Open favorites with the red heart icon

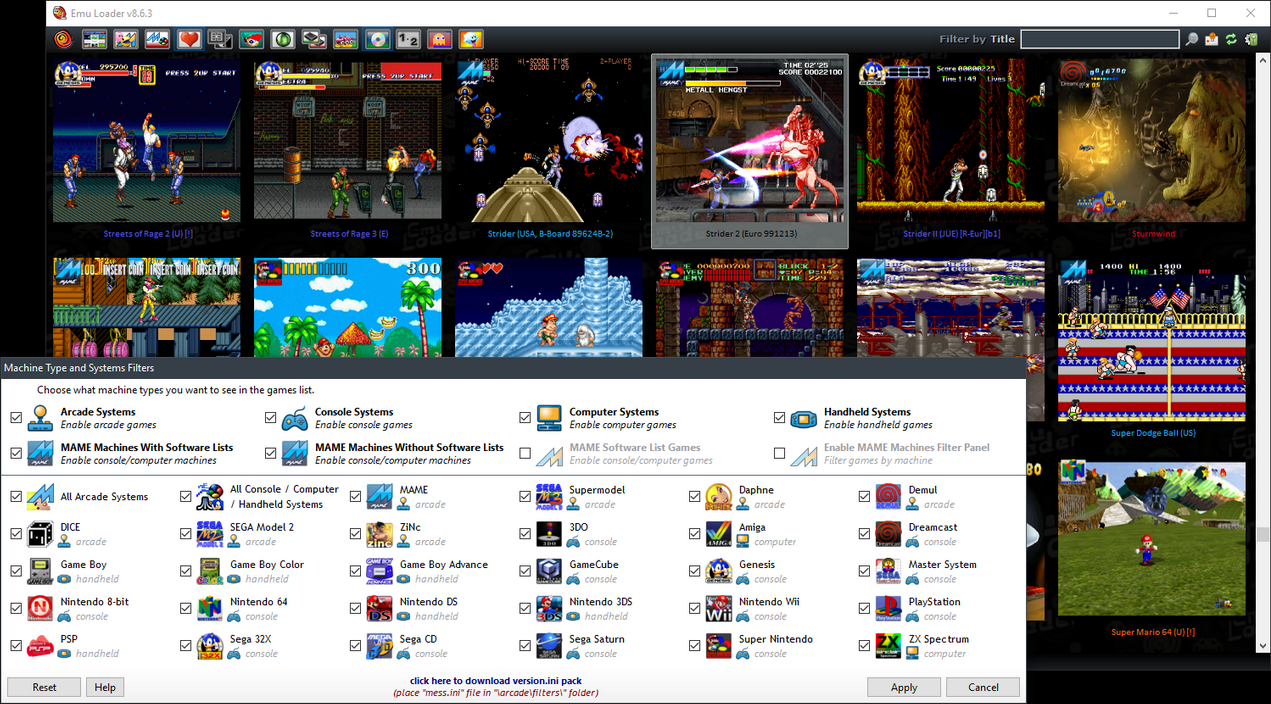pos(189,39)
